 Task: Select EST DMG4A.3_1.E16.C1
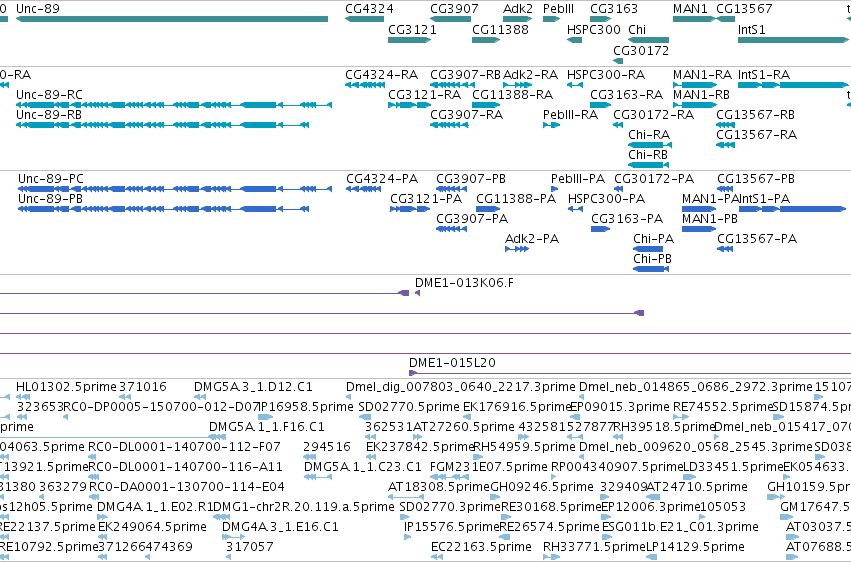[x=281, y=526]
